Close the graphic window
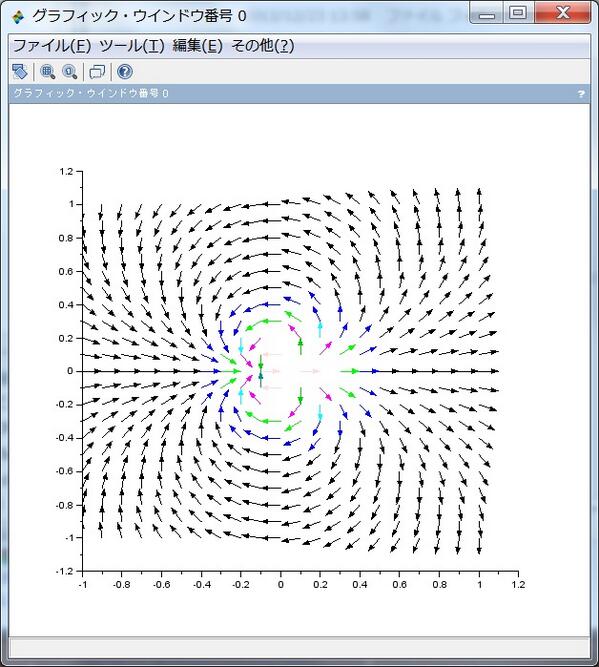Viewport: 599px width, 667px height. coord(563,13)
